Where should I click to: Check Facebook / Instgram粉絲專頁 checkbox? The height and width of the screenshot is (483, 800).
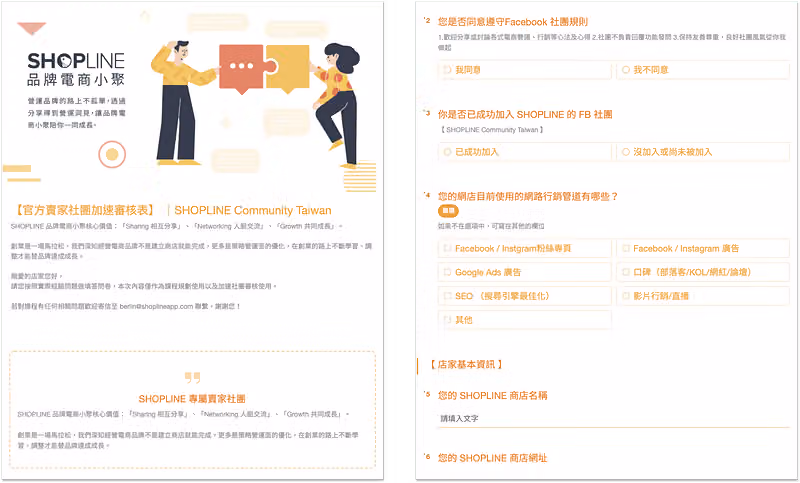524,248
